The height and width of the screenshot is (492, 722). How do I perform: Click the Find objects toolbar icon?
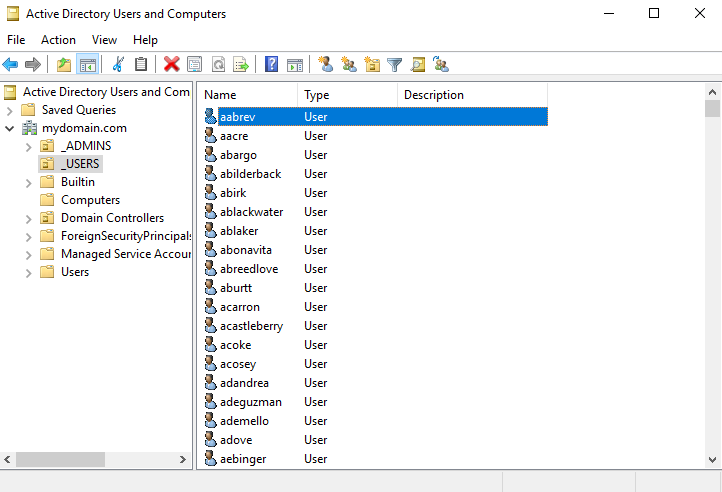[x=418, y=64]
